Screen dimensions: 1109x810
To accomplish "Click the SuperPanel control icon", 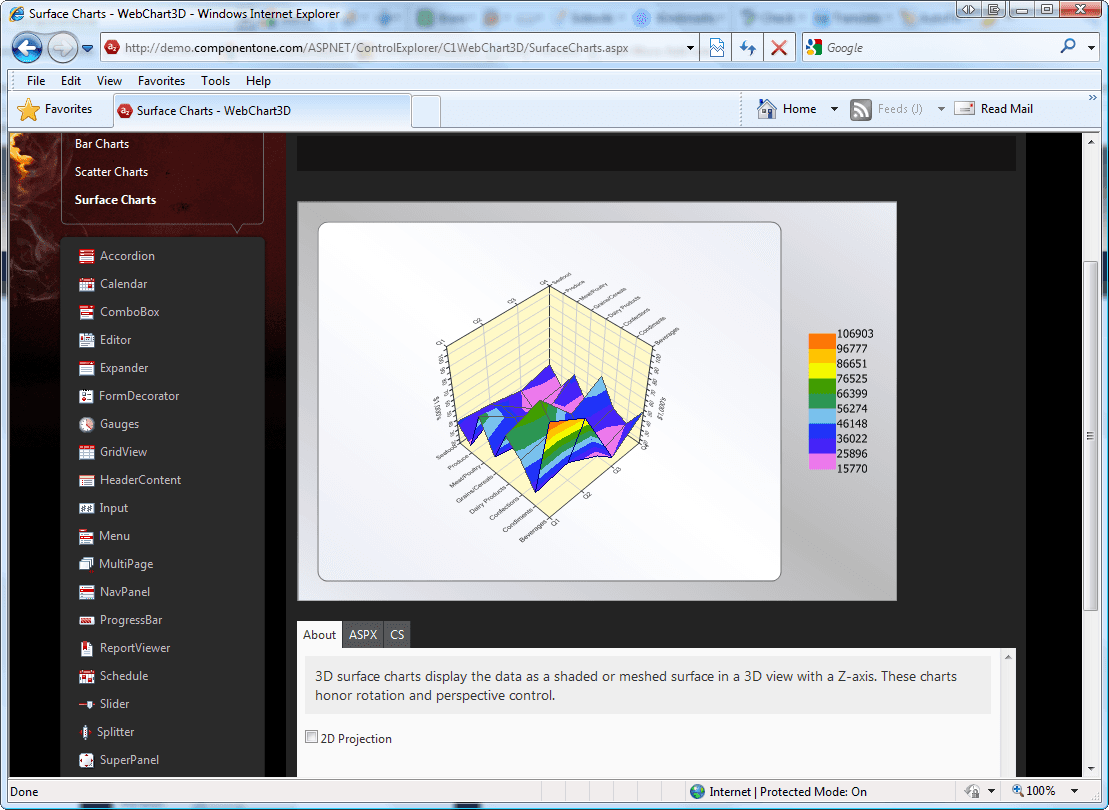I will 86,760.
